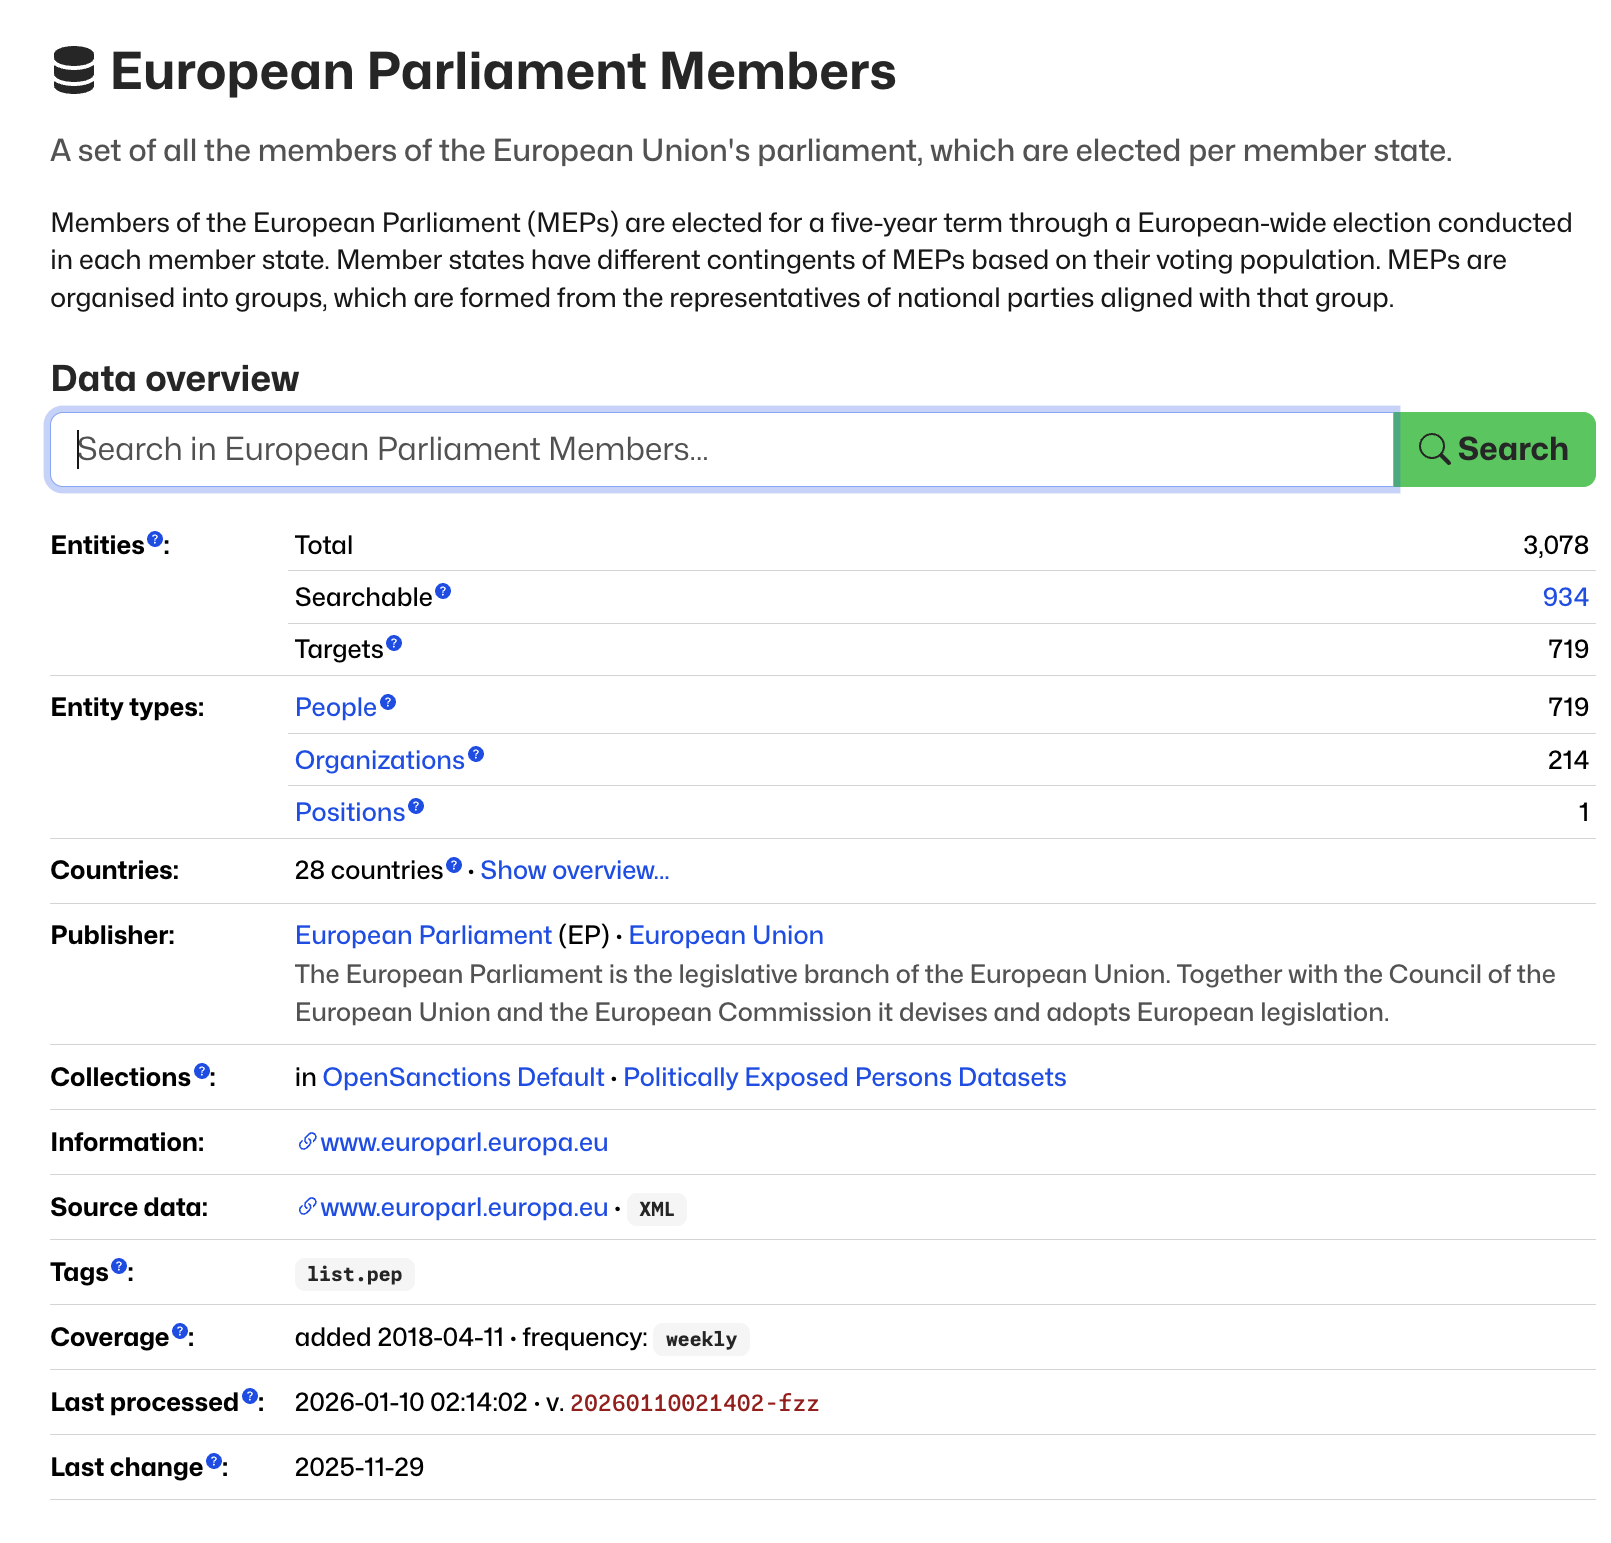This screenshot has width=1611, height=1543.
Task: Click help icon next to Organizations
Action: point(476,754)
